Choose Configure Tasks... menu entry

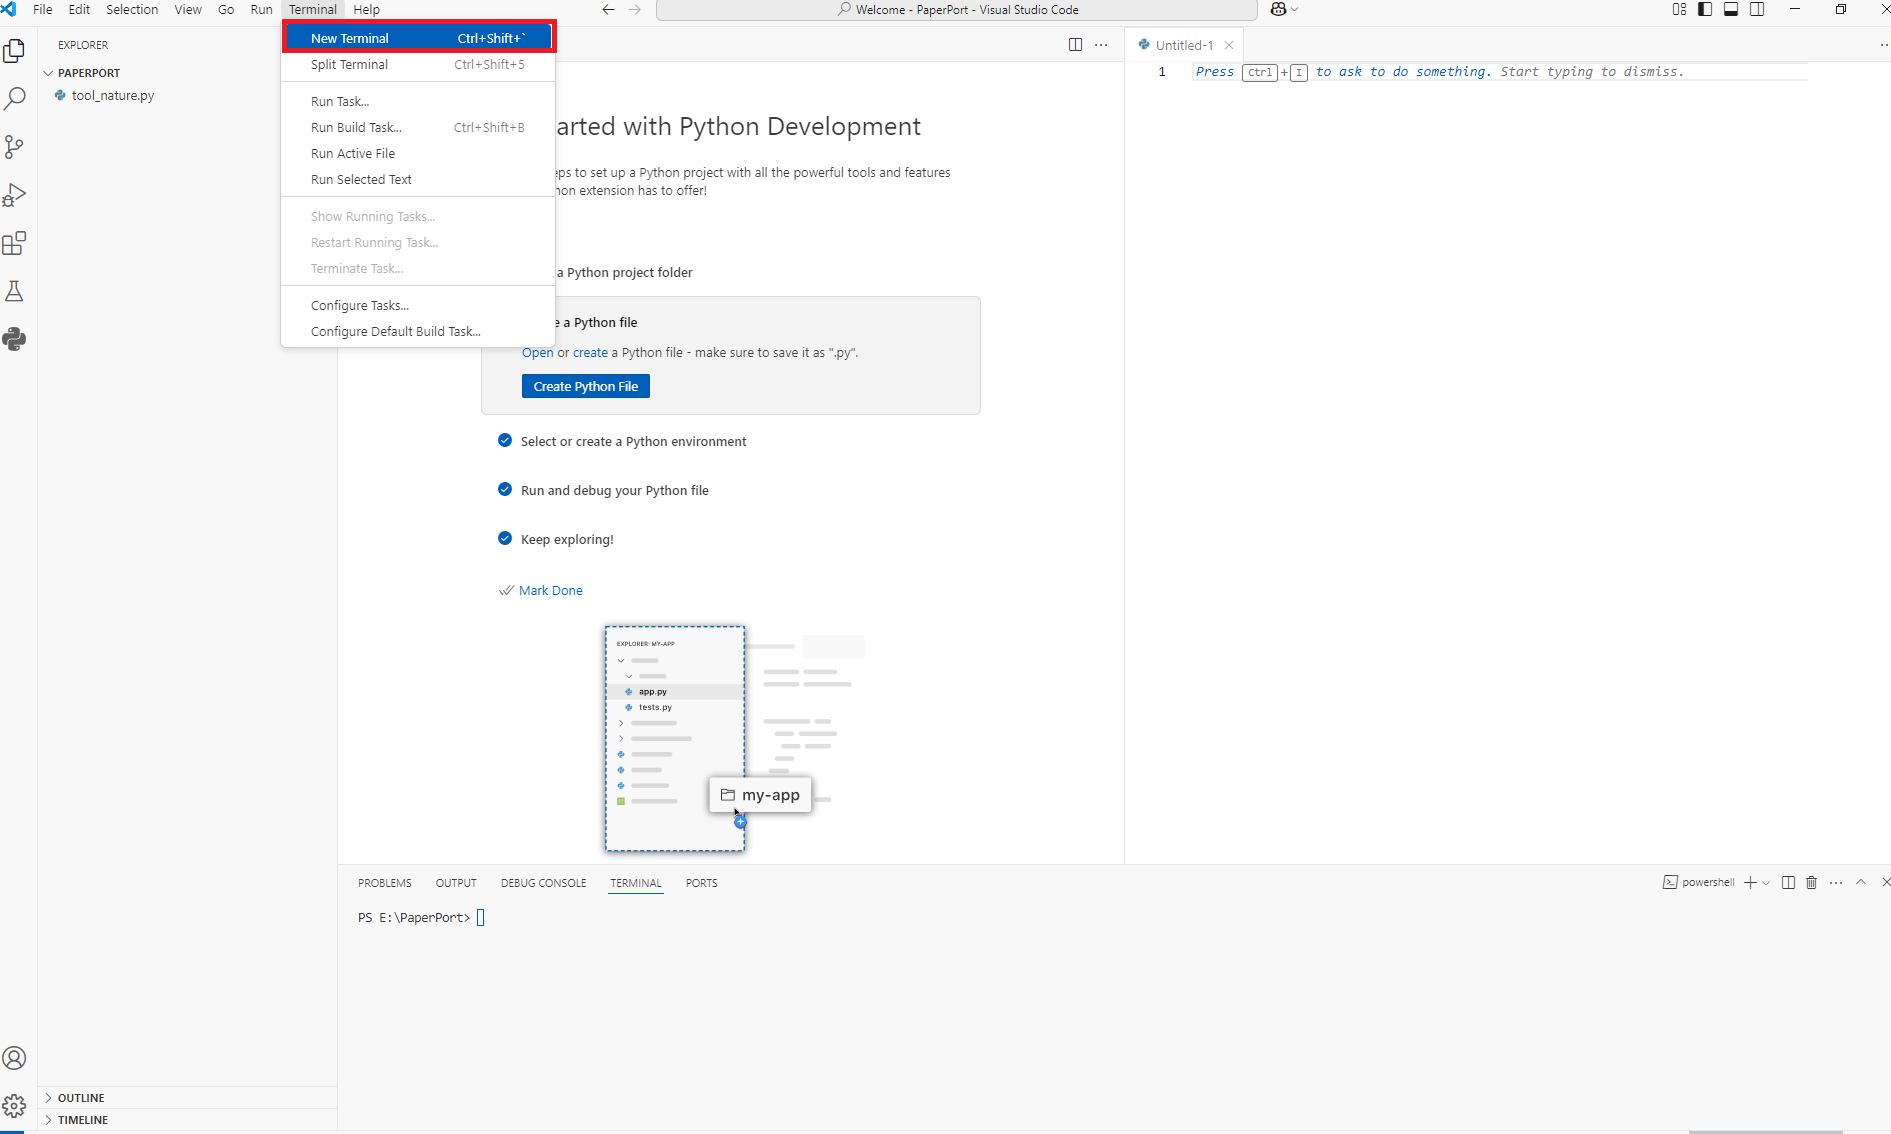pyautogui.click(x=418, y=305)
